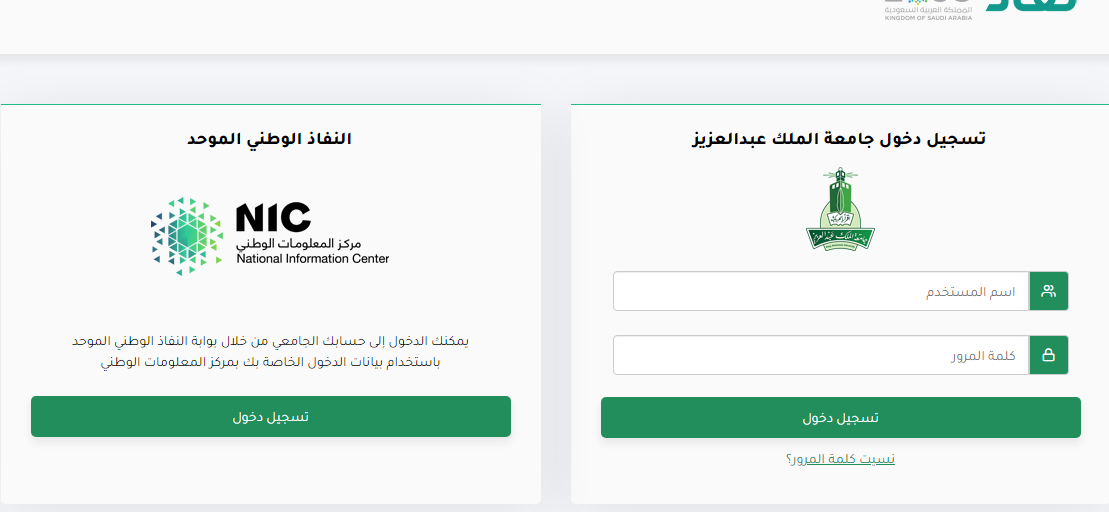Click المملكة العربية السعودية header caption
This screenshot has width=1109, height=512.
928,11
